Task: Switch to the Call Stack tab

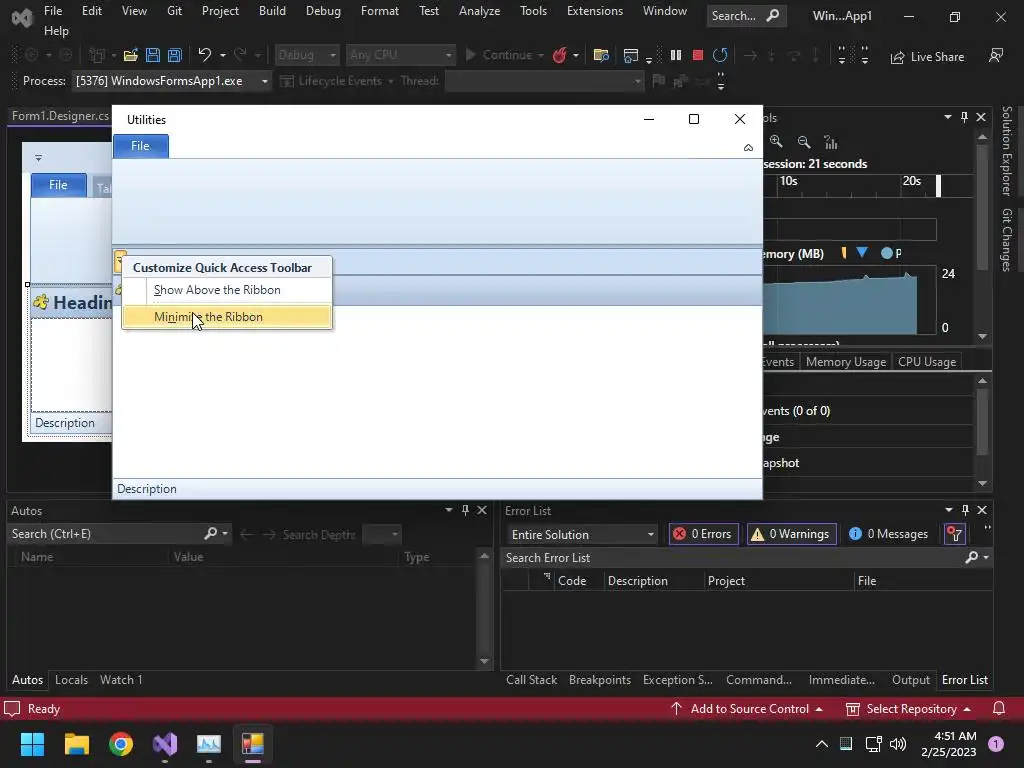Action: click(x=532, y=680)
